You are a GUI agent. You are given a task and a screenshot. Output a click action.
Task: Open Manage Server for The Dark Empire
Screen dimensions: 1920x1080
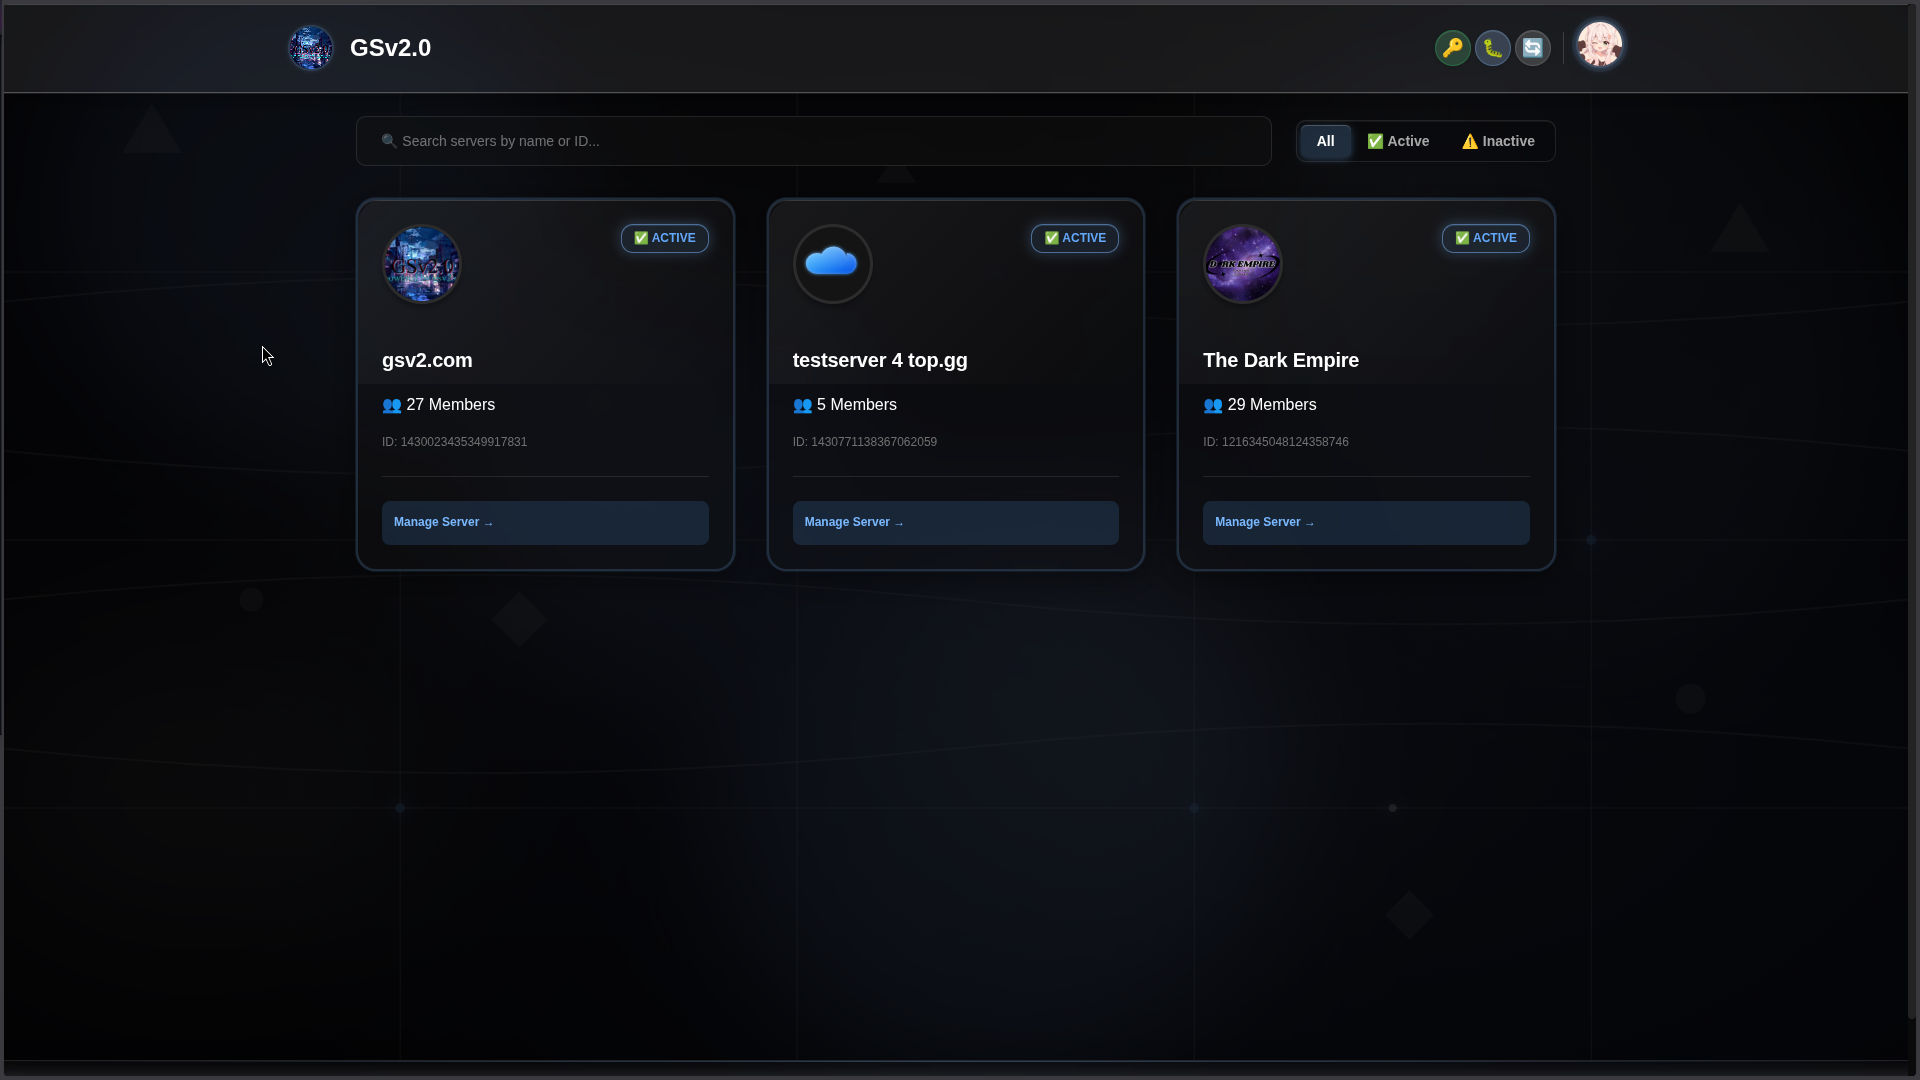point(1365,522)
